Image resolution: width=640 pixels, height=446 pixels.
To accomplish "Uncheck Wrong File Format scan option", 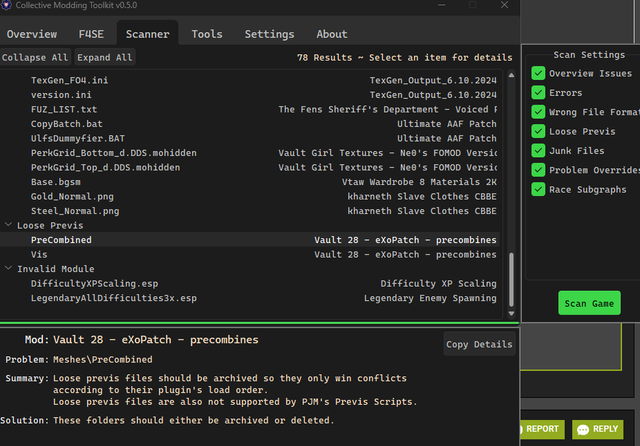I will click(x=538, y=112).
